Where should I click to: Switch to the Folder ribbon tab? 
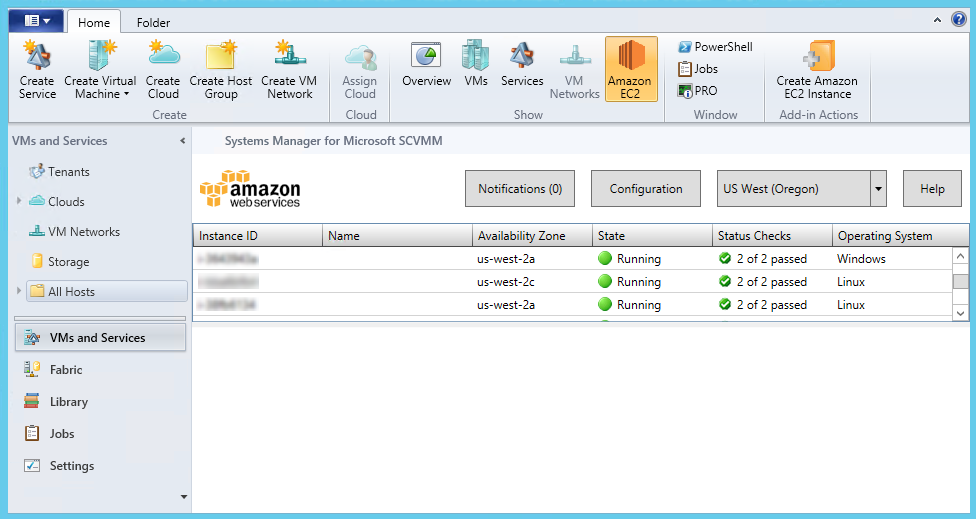point(153,22)
